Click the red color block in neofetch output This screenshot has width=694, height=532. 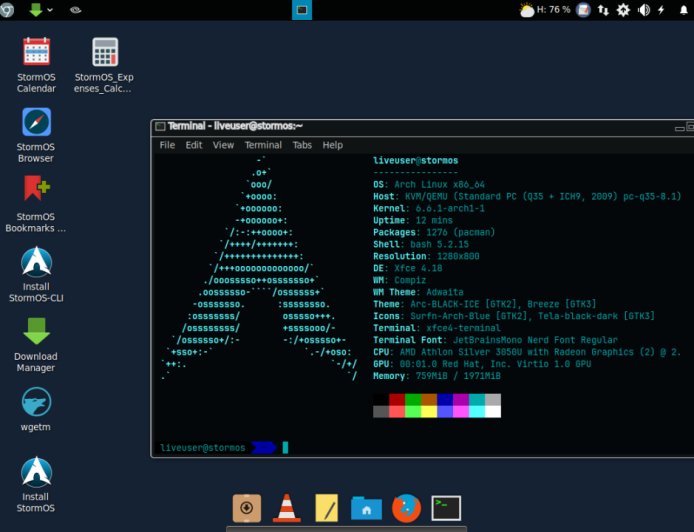point(397,400)
